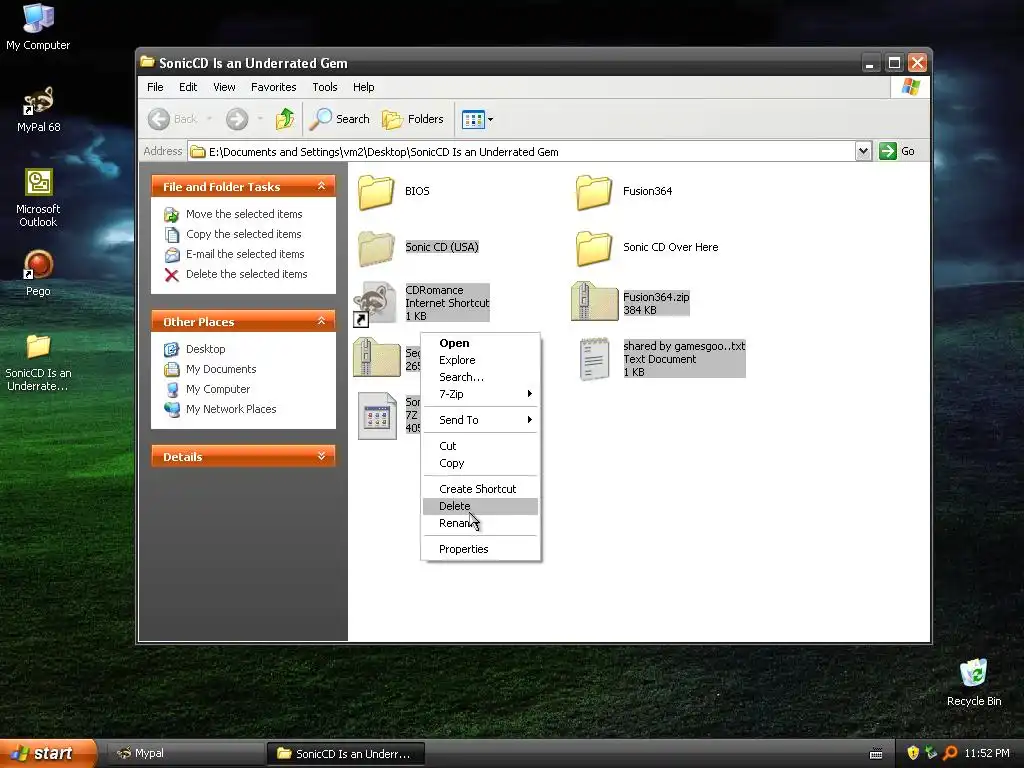Viewport: 1024px width, 768px height.
Task: Click the address path field
Action: click(521, 152)
